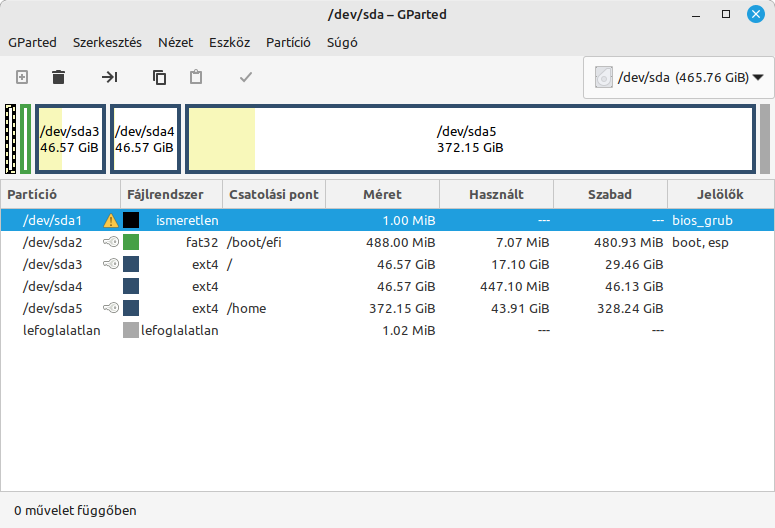
Task: Click the green fat32 color swatch
Action: [131, 242]
